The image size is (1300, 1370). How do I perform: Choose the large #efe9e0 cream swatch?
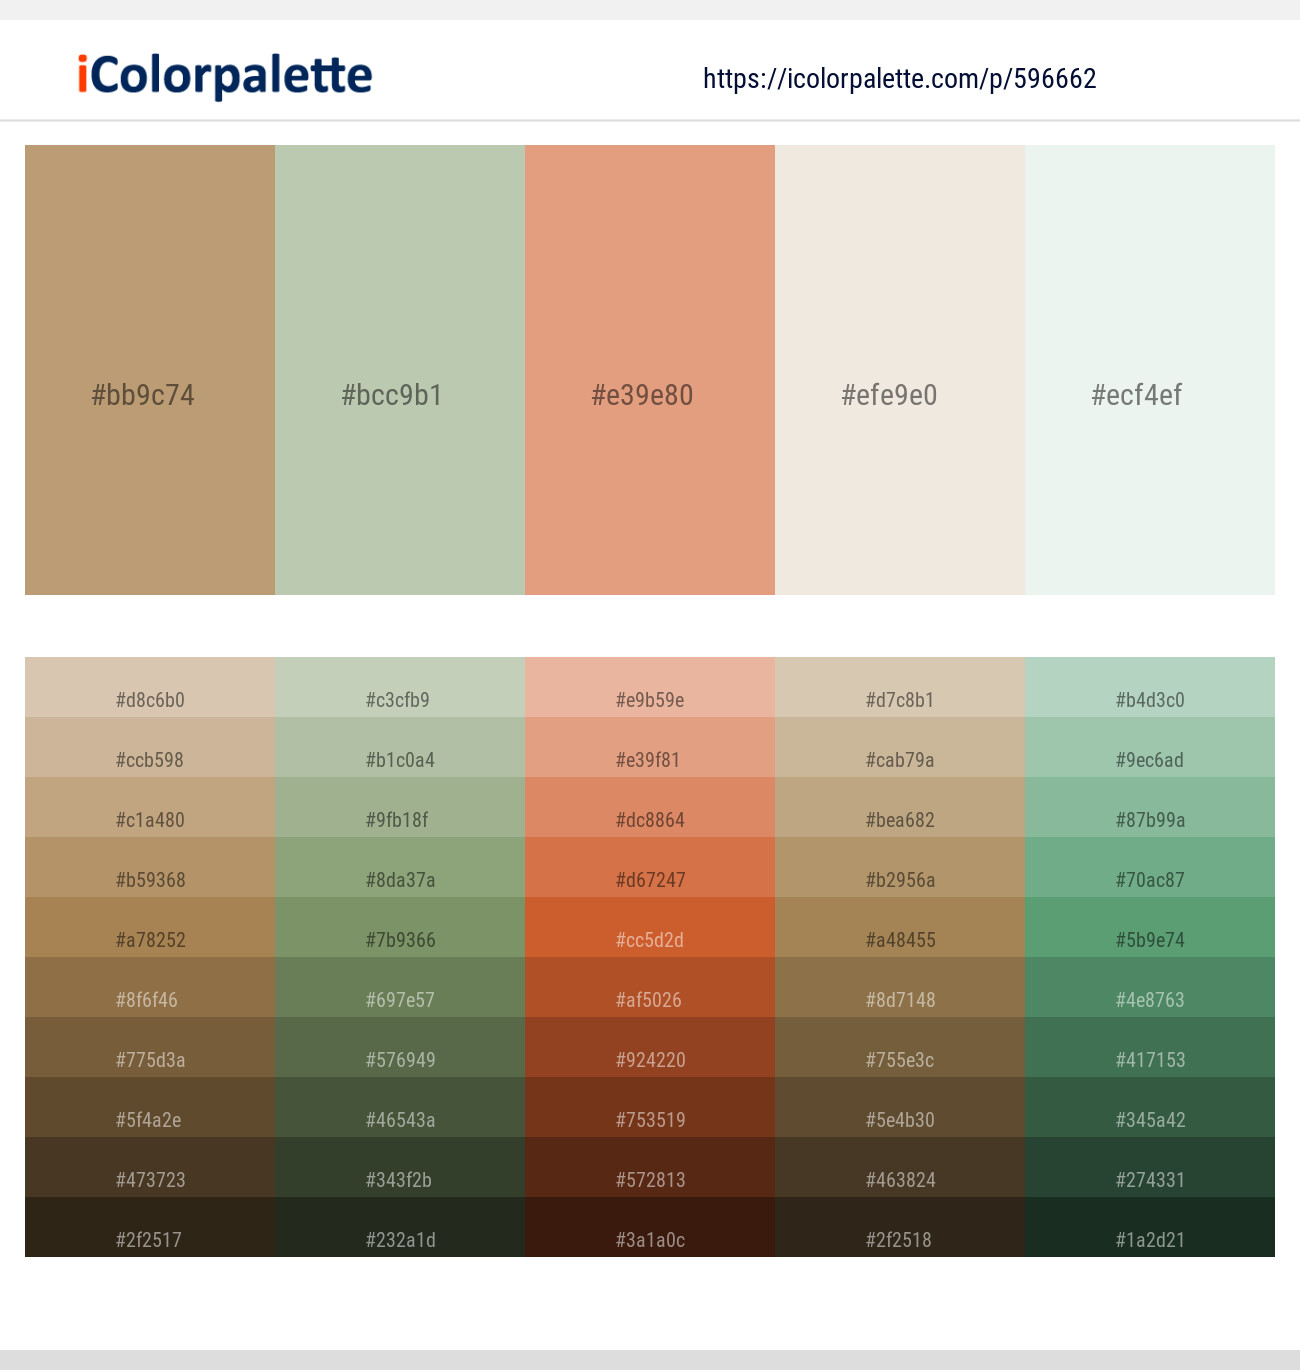[900, 370]
